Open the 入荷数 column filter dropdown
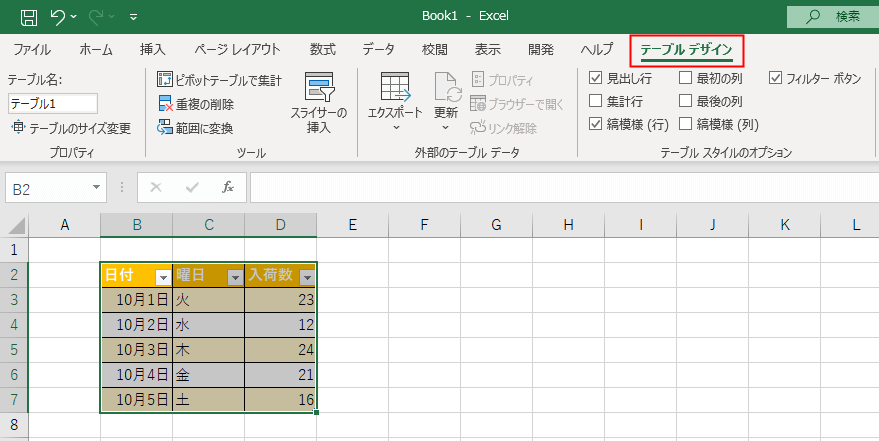The width and height of the screenshot is (879, 441). tap(307, 277)
